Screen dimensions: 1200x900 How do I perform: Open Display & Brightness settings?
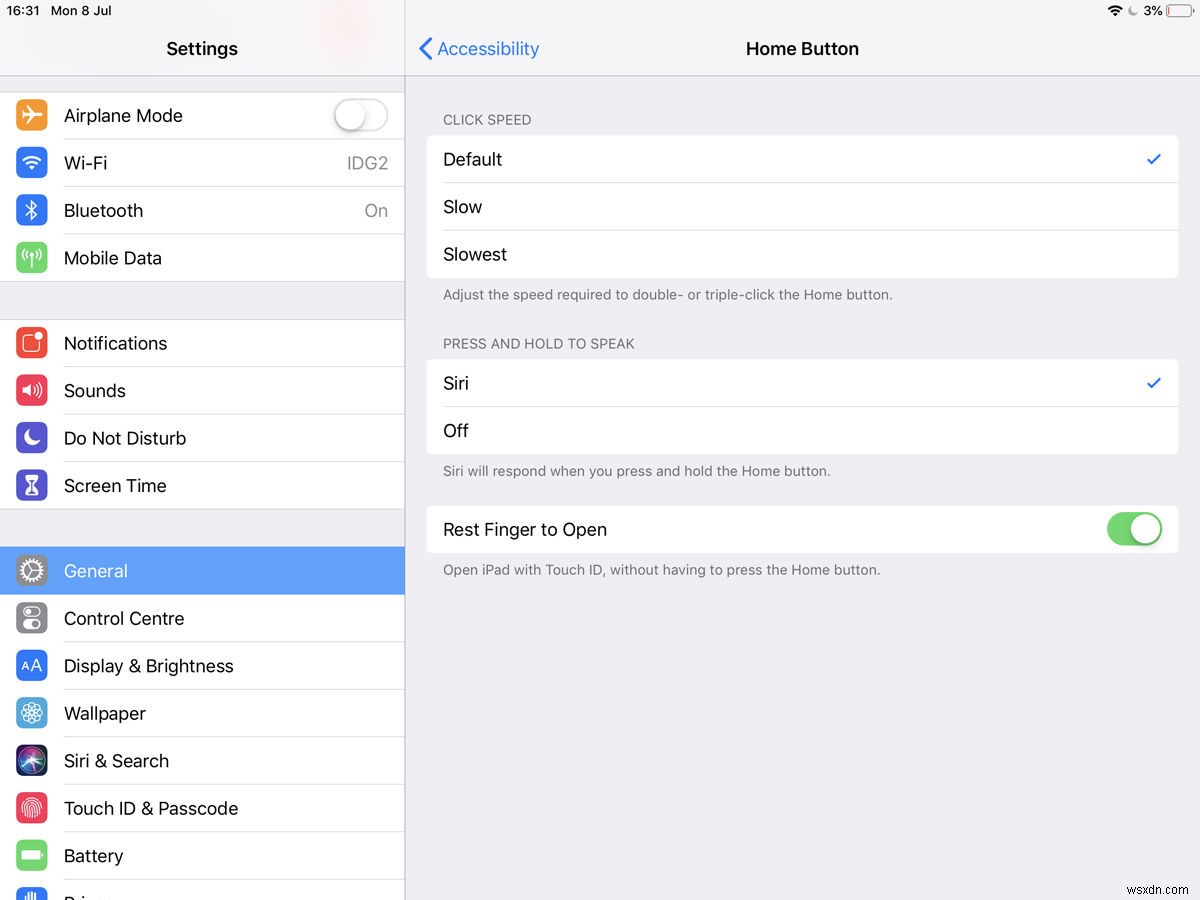click(x=148, y=665)
